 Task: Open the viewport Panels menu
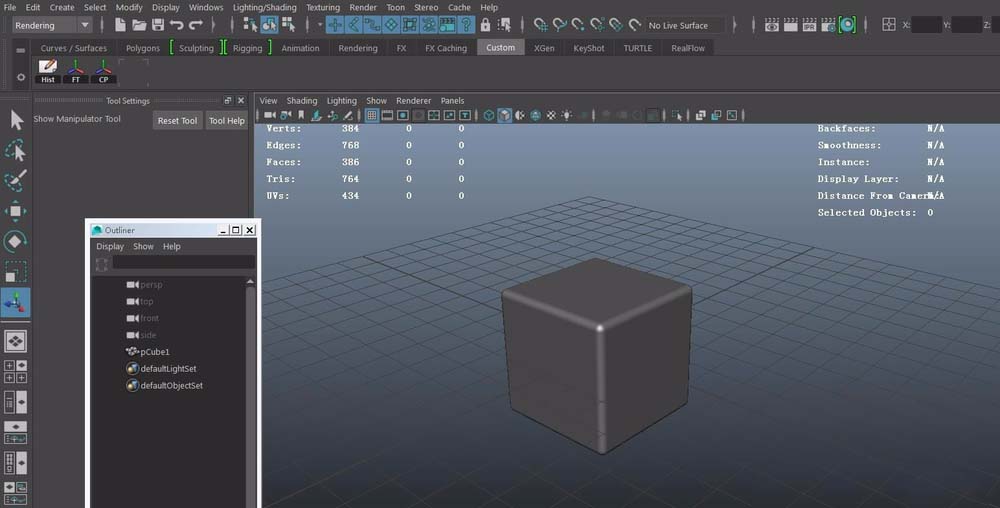click(x=452, y=101)
